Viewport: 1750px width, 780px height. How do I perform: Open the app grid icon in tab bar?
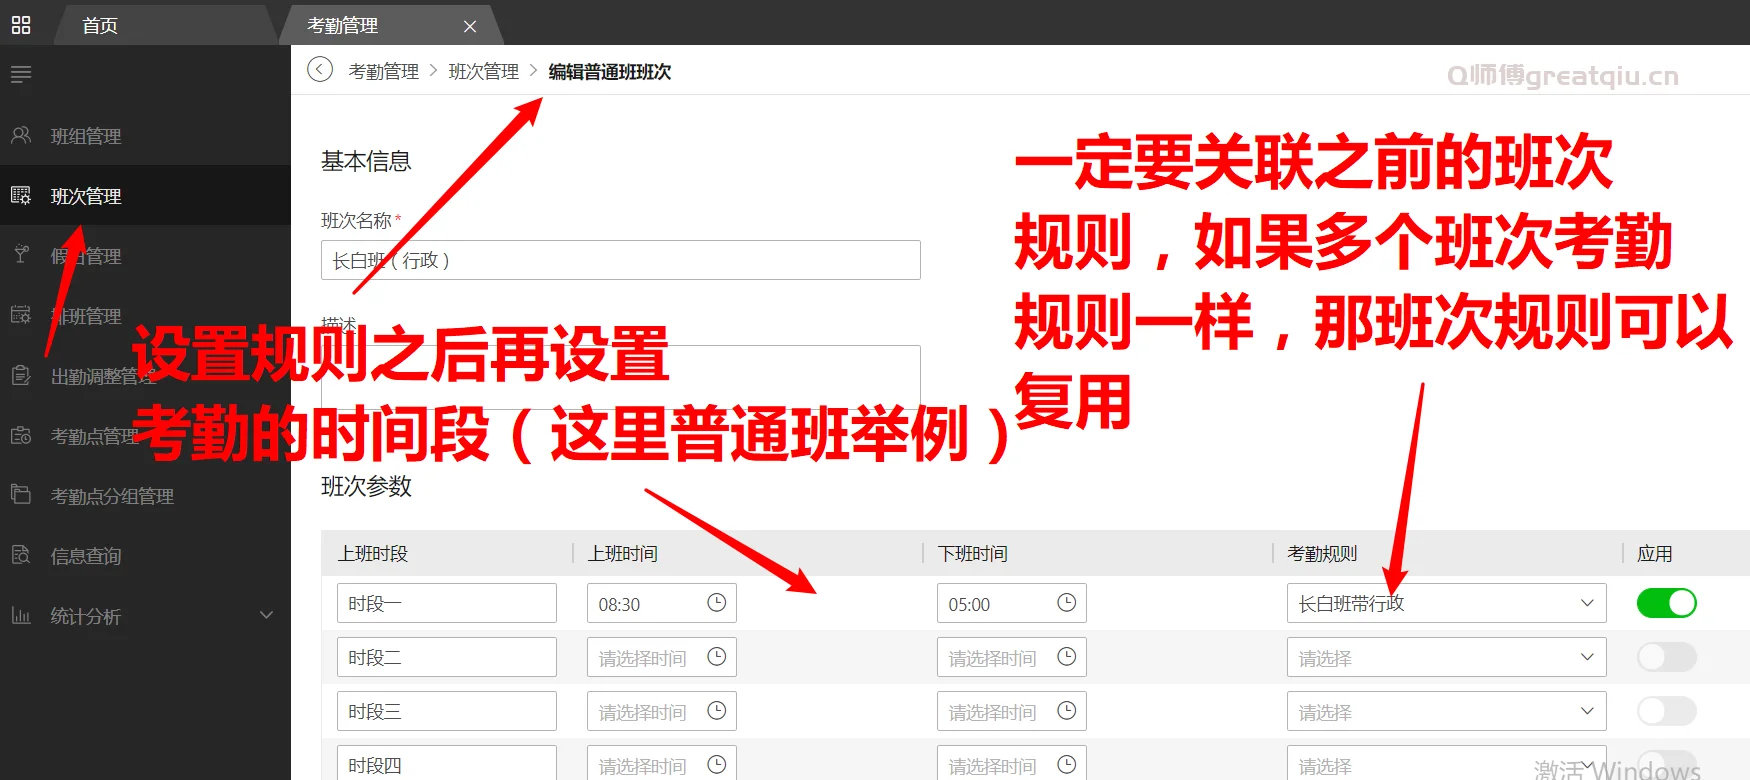pos(21,25)
